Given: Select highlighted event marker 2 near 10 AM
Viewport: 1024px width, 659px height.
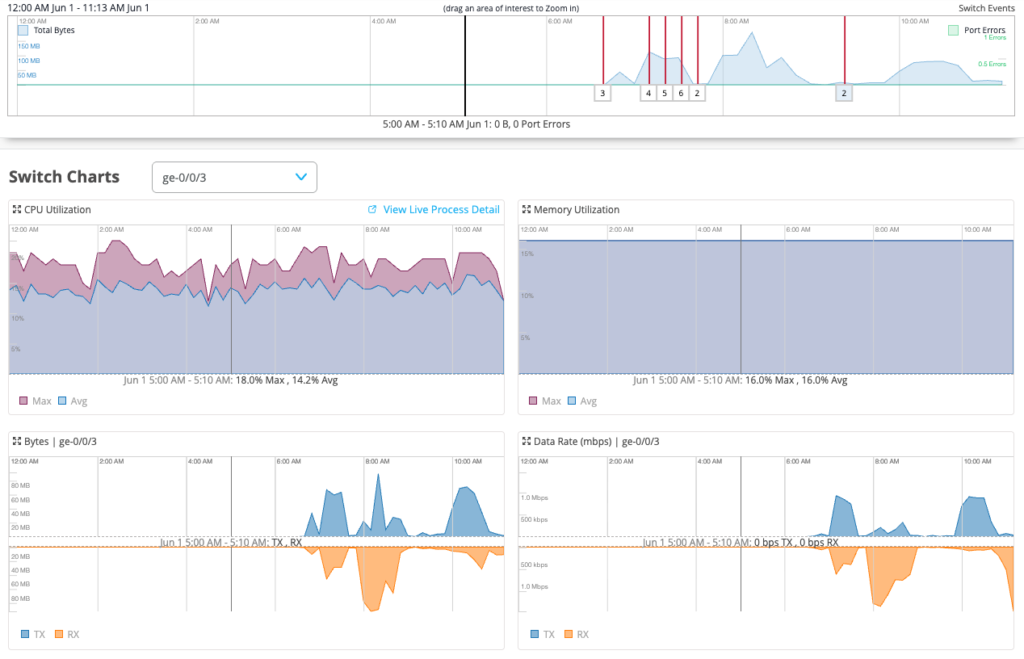Looking at the screenshot, I should pos(844,93).
